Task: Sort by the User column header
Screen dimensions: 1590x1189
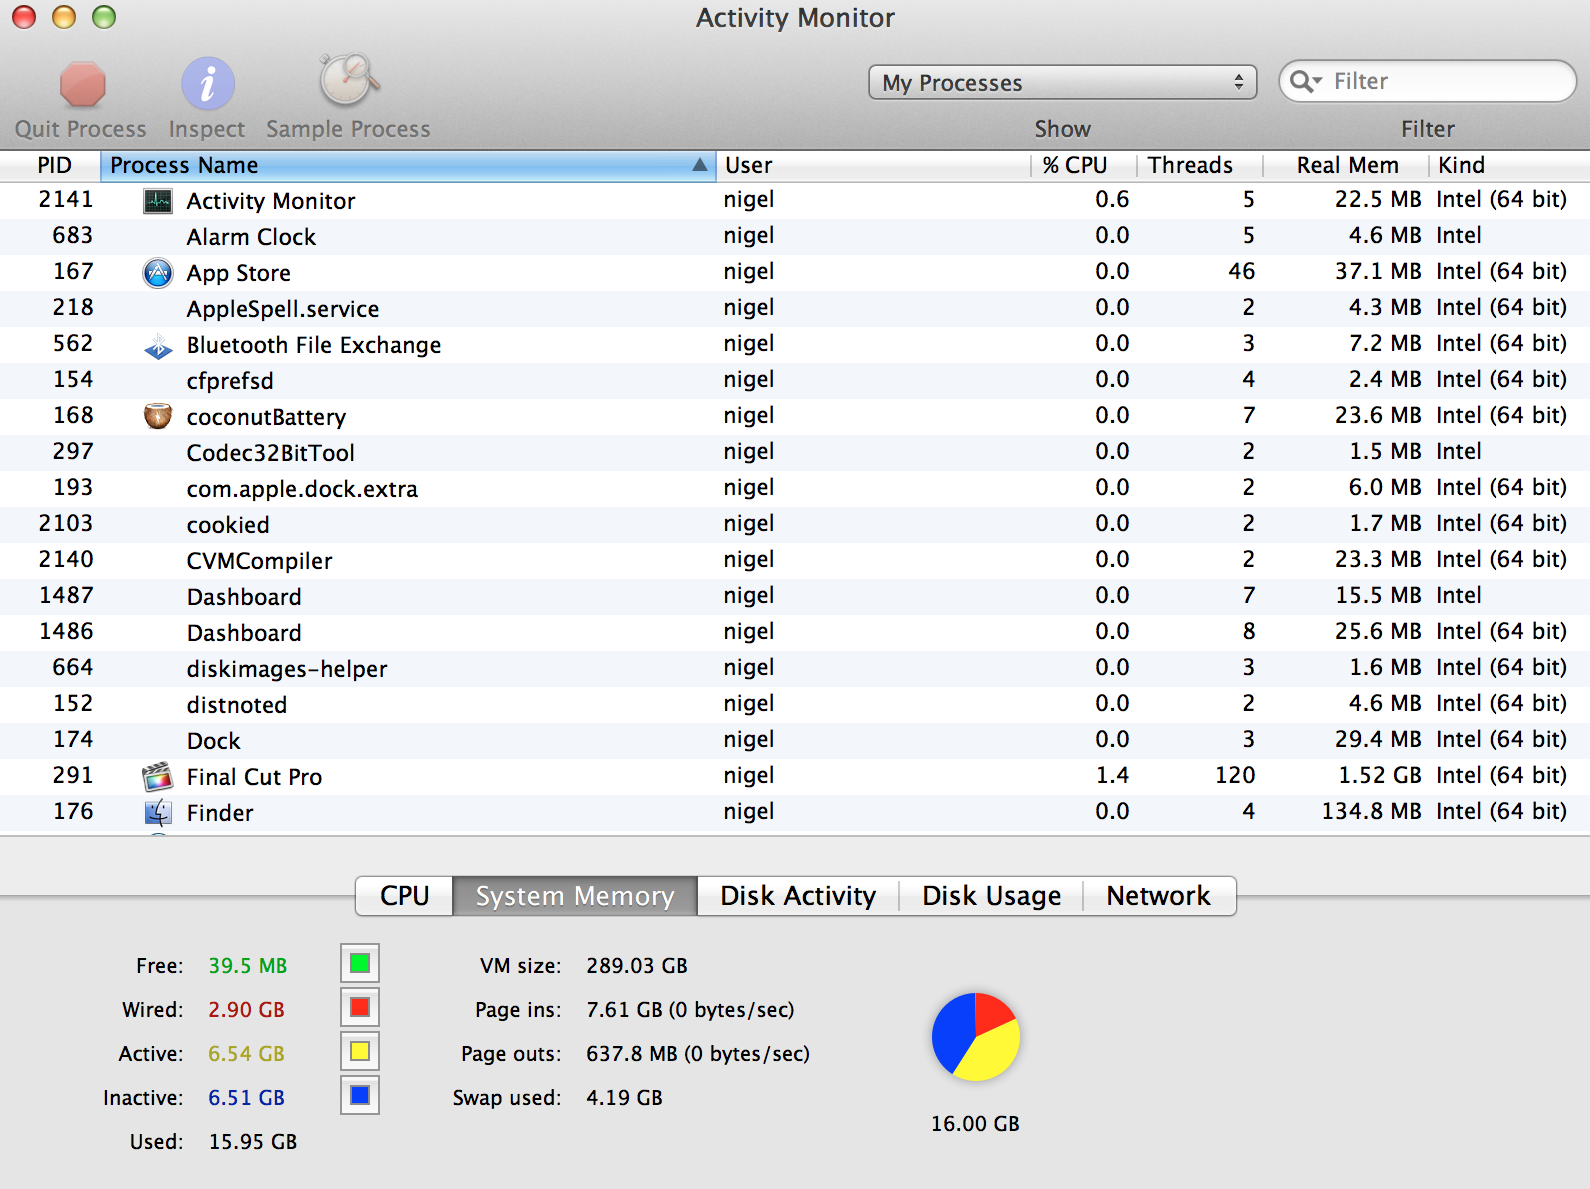Action: pyautogui.click(x=873, y=165)
